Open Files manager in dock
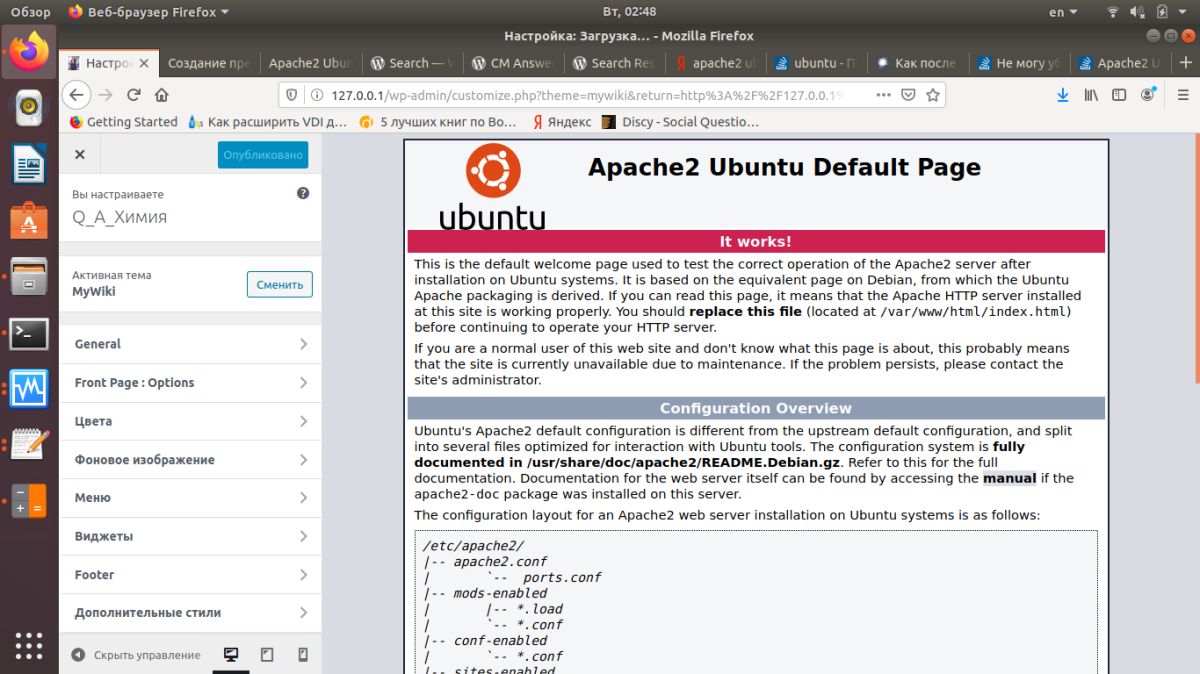1200x674 pixels. click(30, 276)
